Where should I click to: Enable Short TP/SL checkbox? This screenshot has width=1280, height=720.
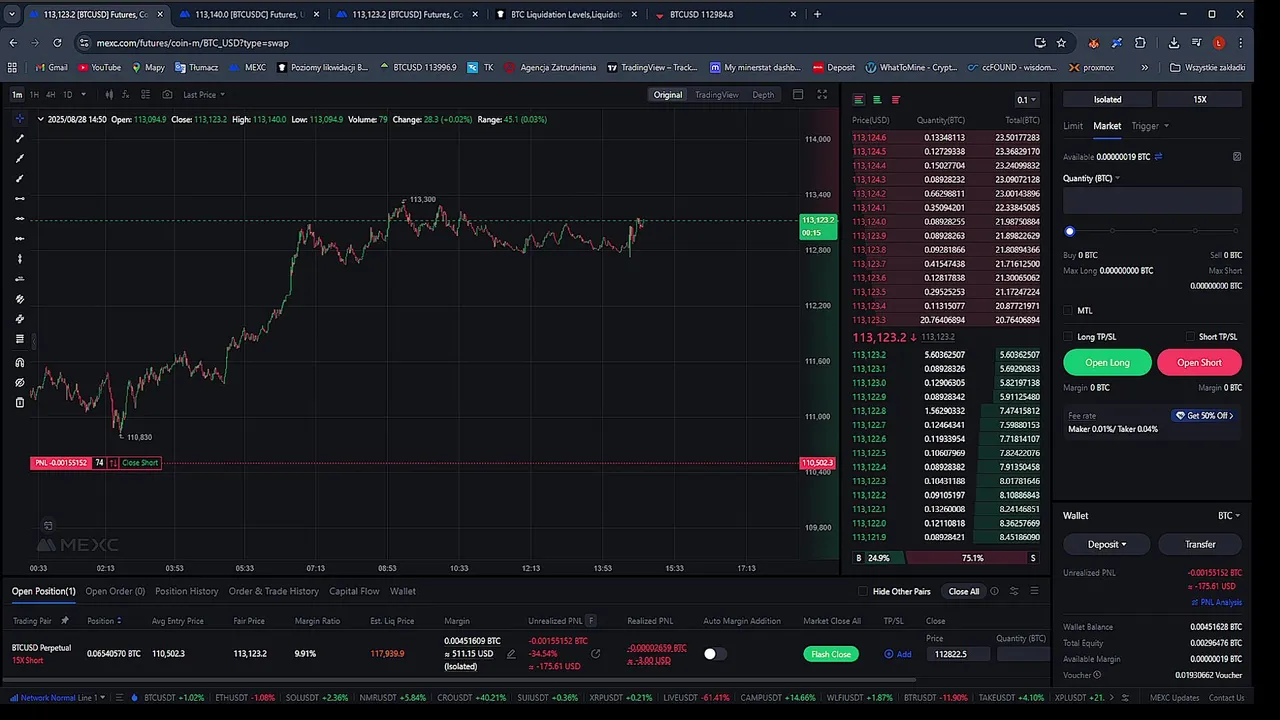point(1190,337)
